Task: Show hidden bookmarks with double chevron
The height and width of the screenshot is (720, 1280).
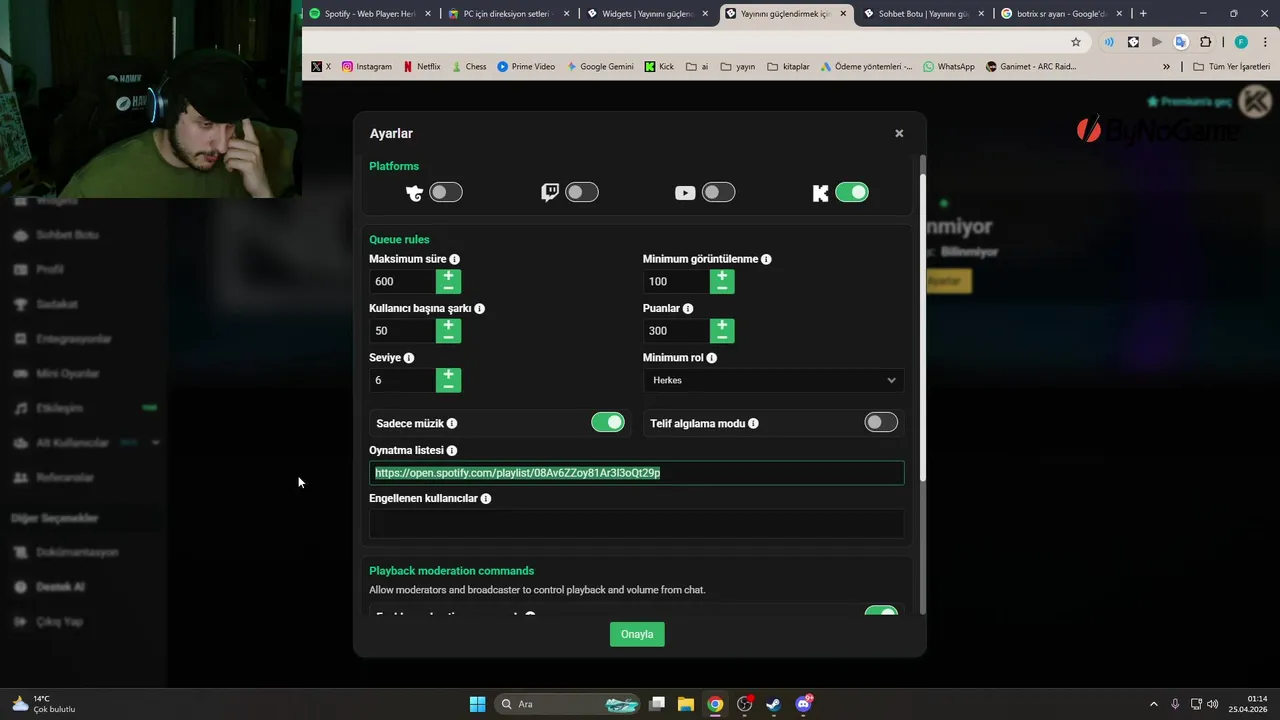Action: [1166, 67]
